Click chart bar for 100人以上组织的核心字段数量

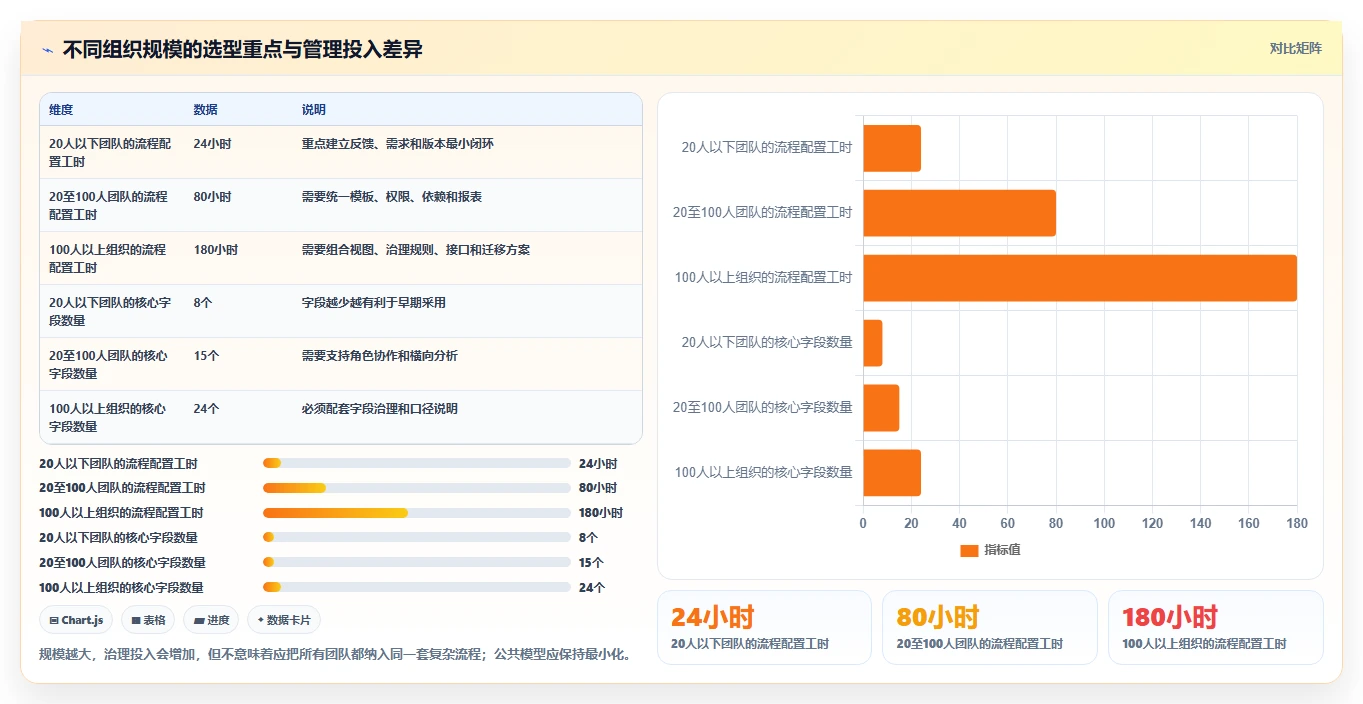(892, 473)
